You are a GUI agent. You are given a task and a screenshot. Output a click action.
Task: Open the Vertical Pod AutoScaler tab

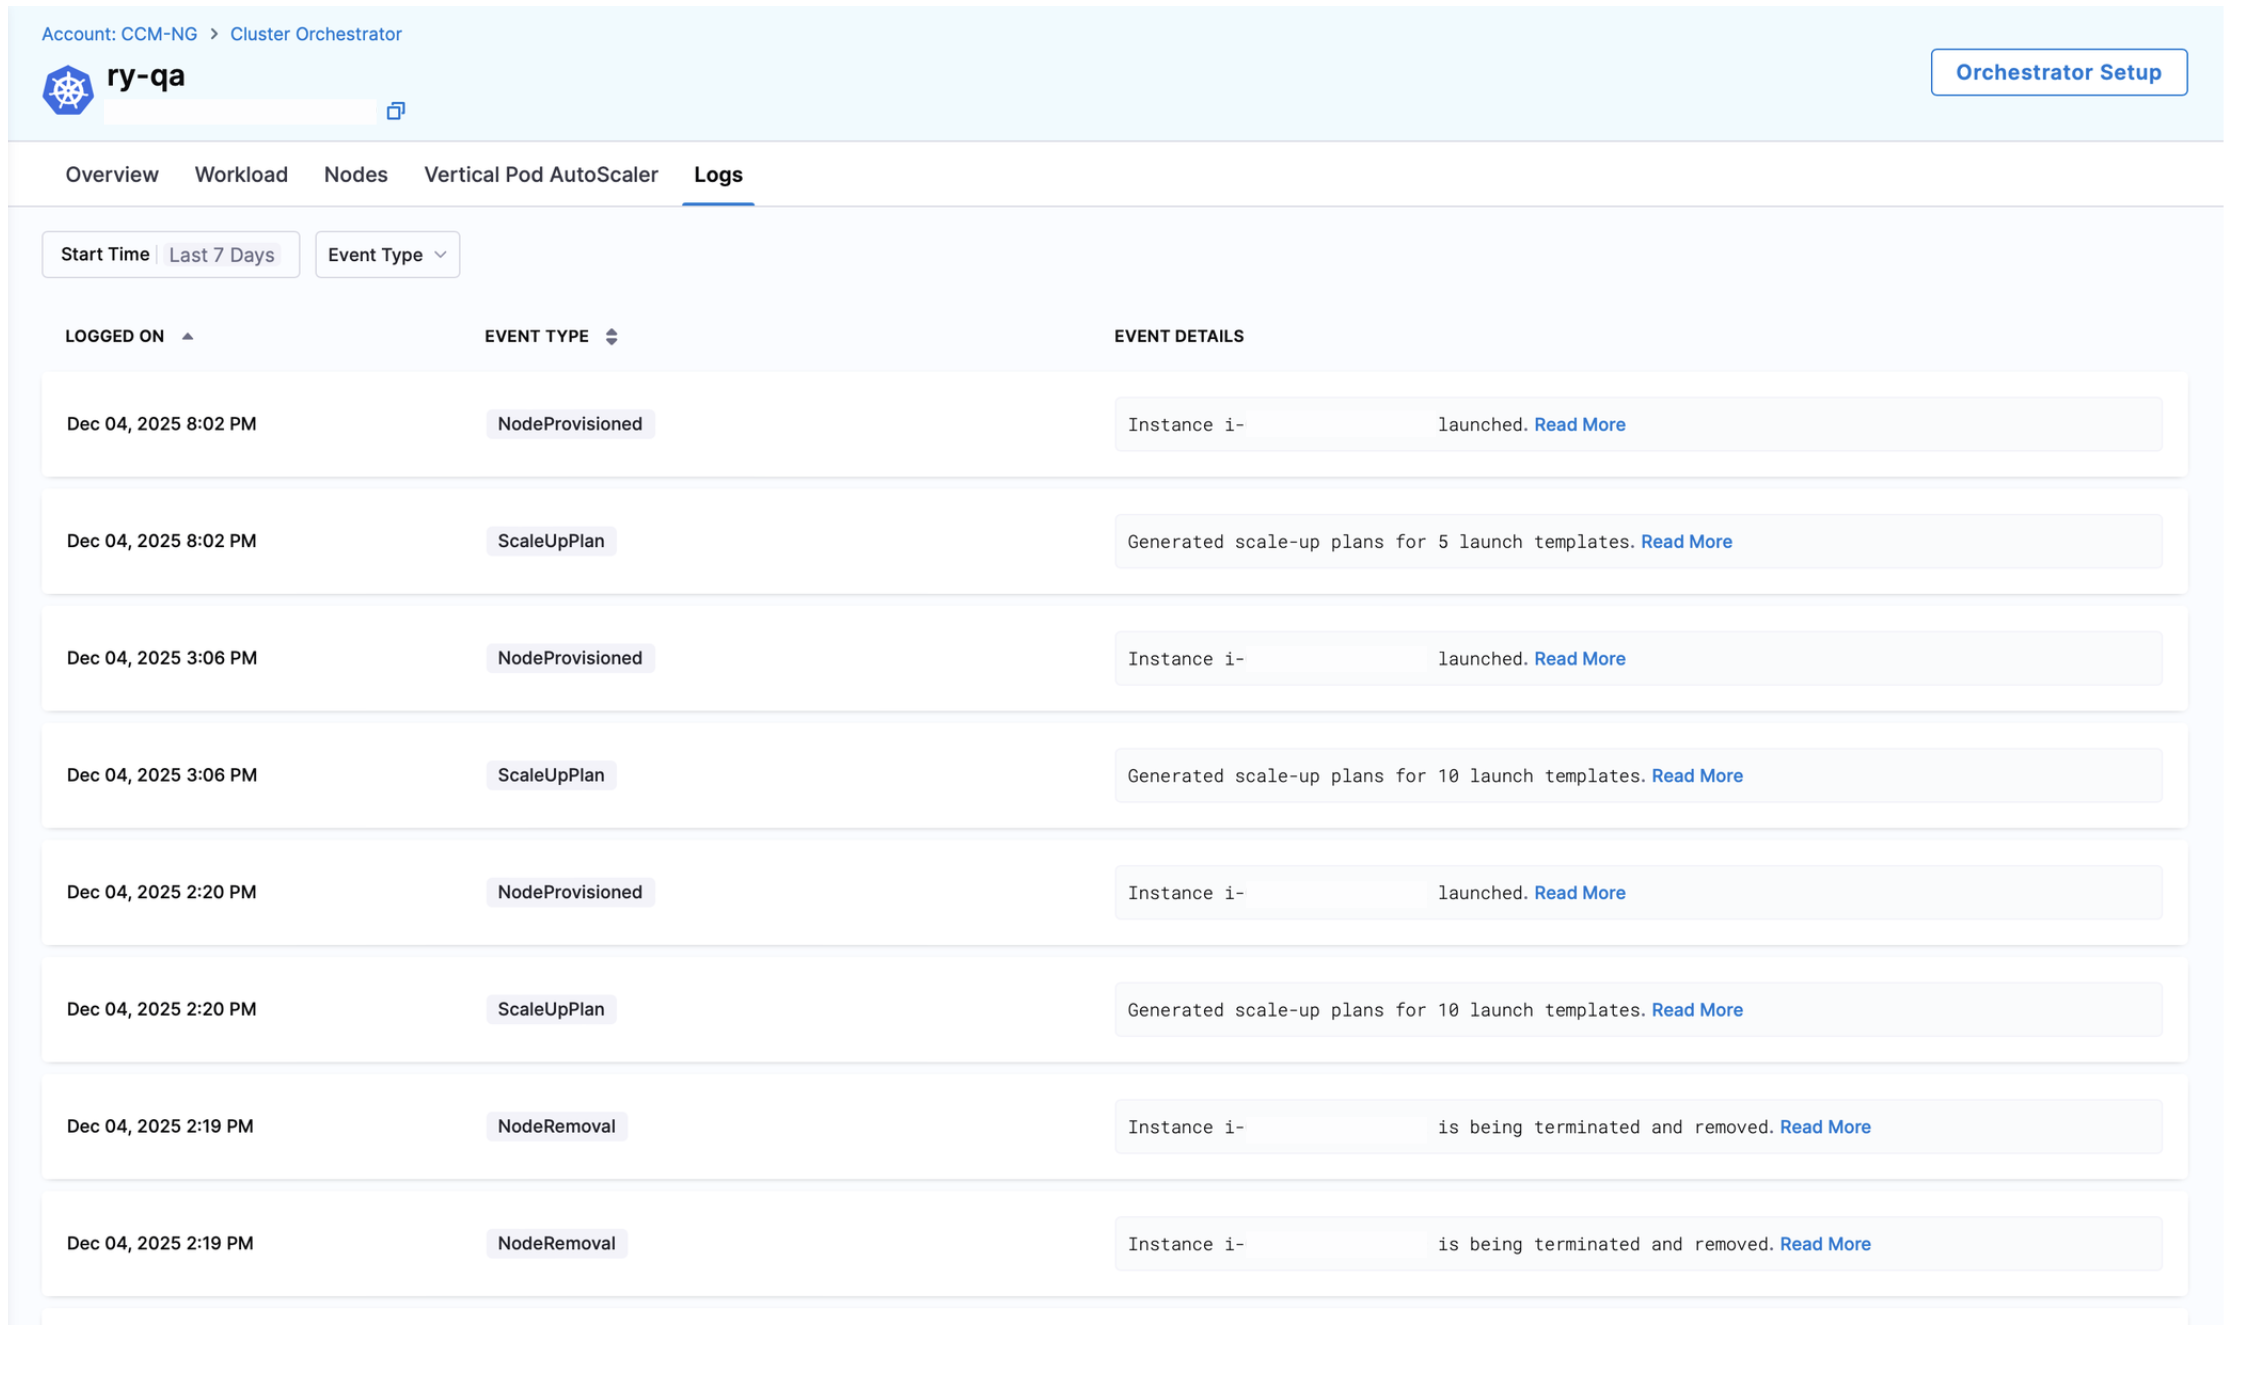540,175
